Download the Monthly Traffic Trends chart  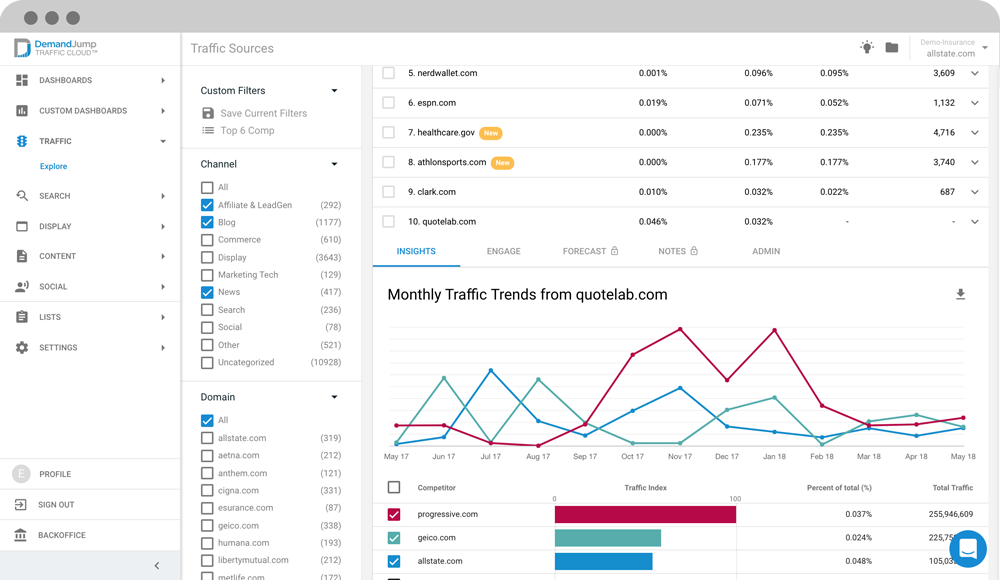click(960, 294)
